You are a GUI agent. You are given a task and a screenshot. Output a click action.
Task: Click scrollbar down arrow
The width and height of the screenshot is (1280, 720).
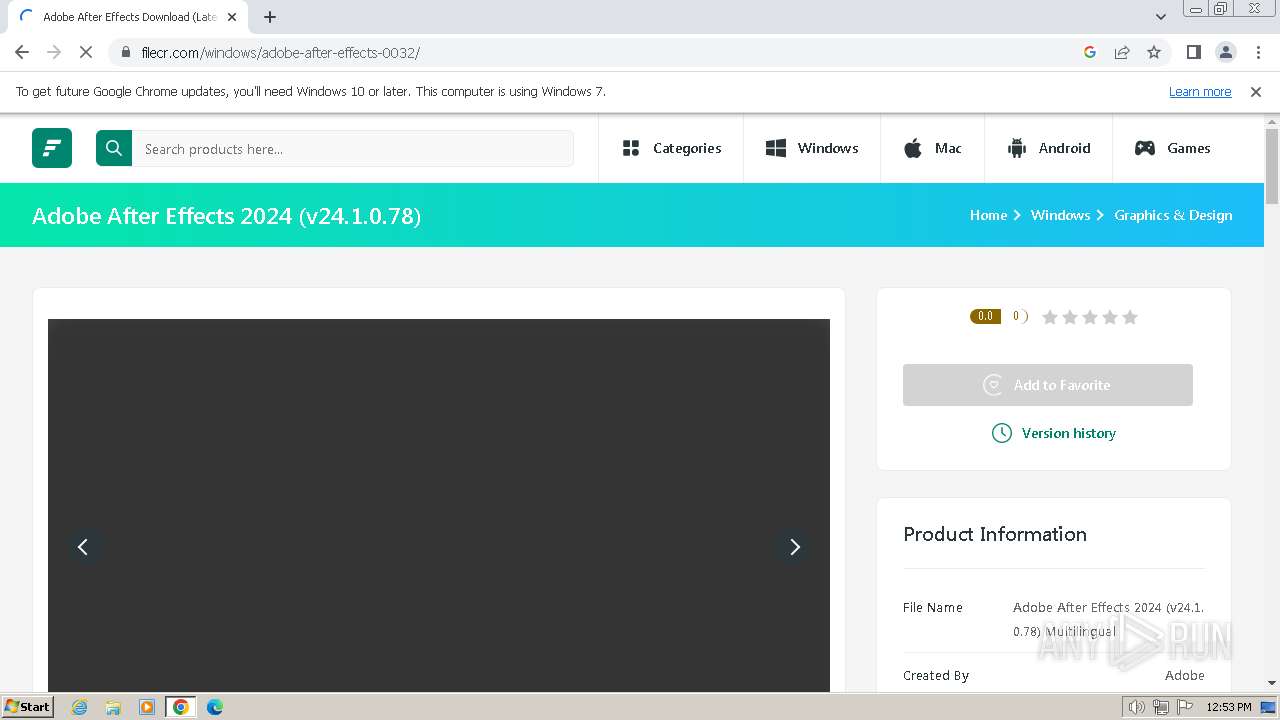[1272, 683]
